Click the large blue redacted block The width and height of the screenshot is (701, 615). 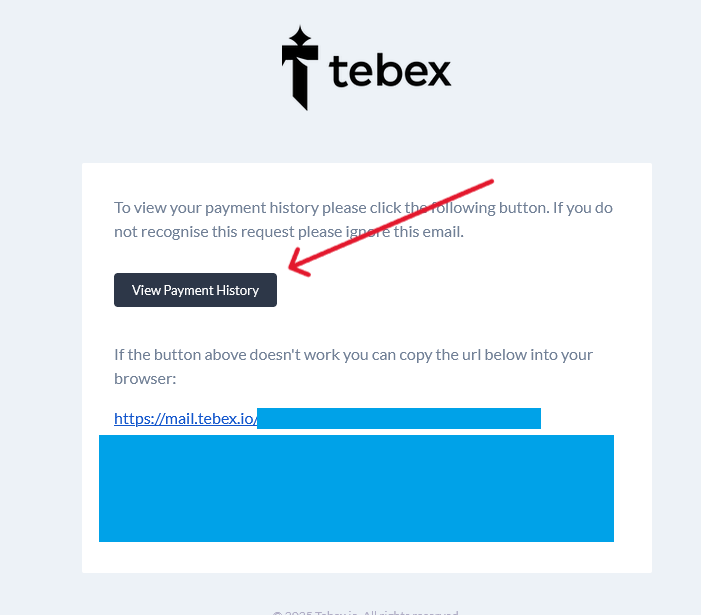click(x=356, y=488)
